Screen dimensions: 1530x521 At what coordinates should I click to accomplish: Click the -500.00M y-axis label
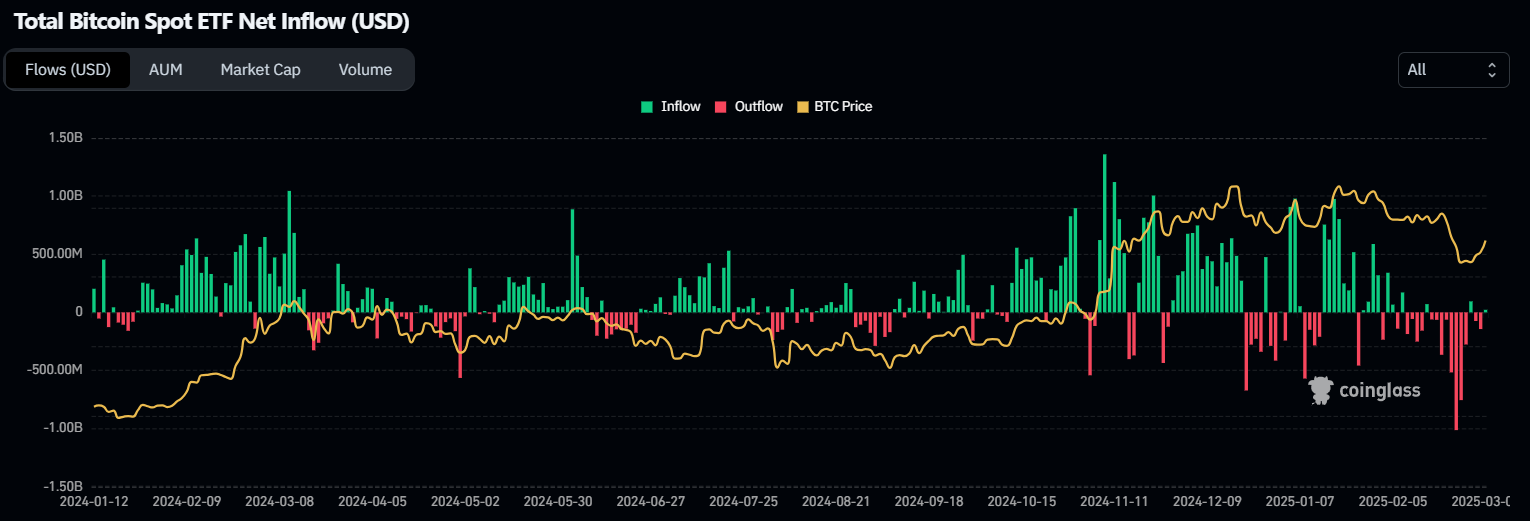tap(55, 370)
